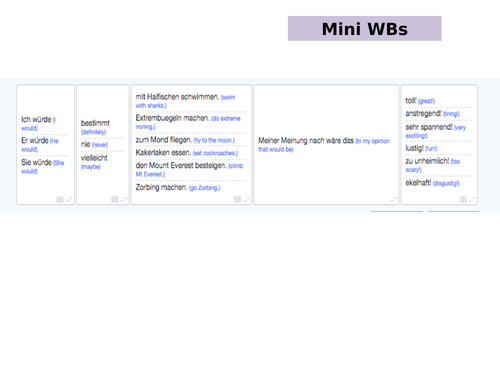Click the swap arrows icon in the 'Meiner Meinung' card
Image resolution: width=500 pixels, height=375 pixels.
(x=394, y=199)
